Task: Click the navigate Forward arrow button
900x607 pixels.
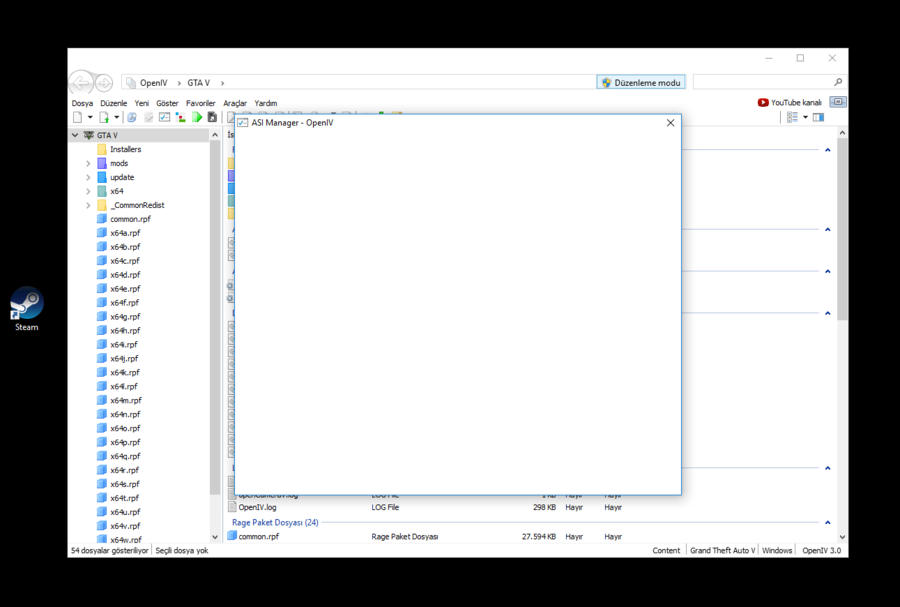Action: [104, 83]
